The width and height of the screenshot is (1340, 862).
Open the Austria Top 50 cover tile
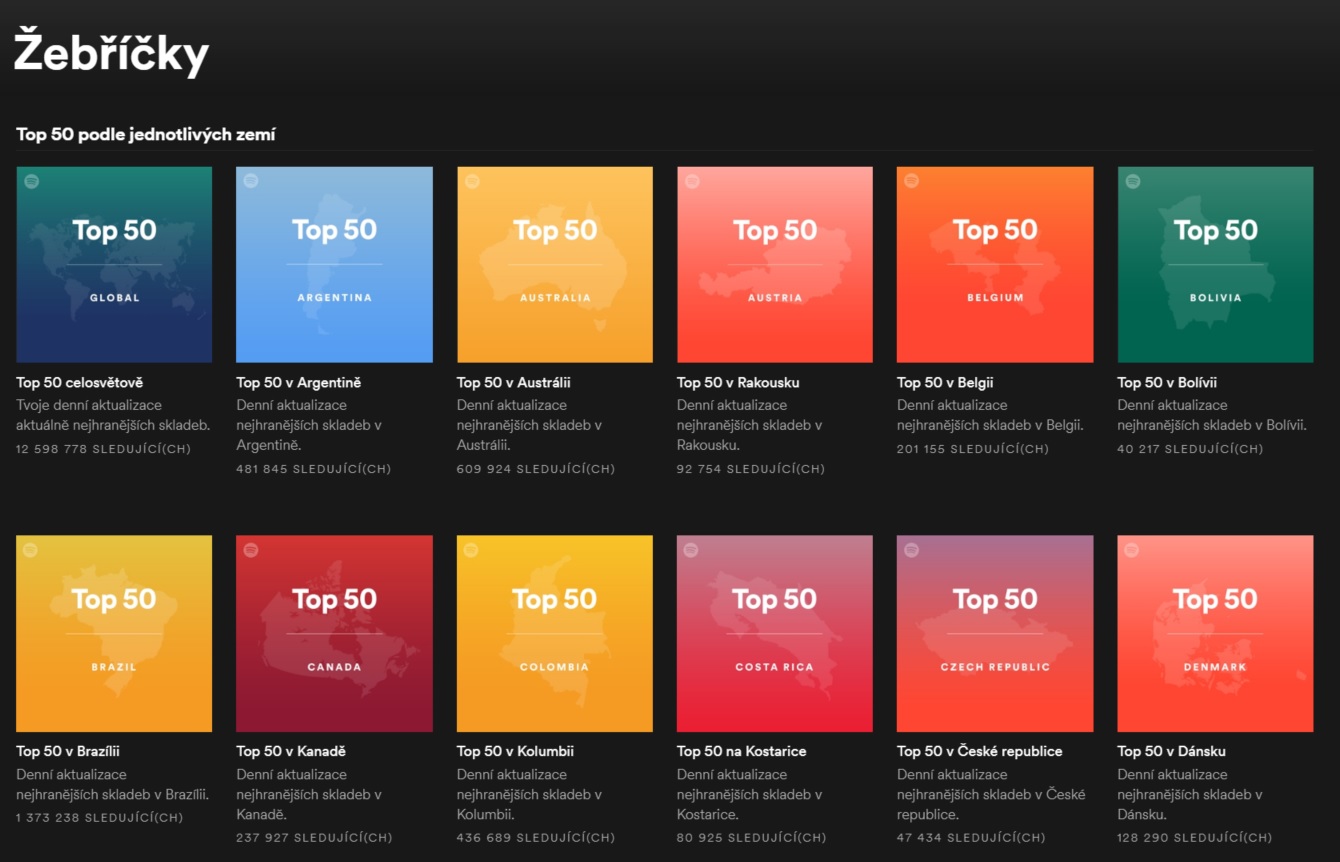[x=775, y=264]
